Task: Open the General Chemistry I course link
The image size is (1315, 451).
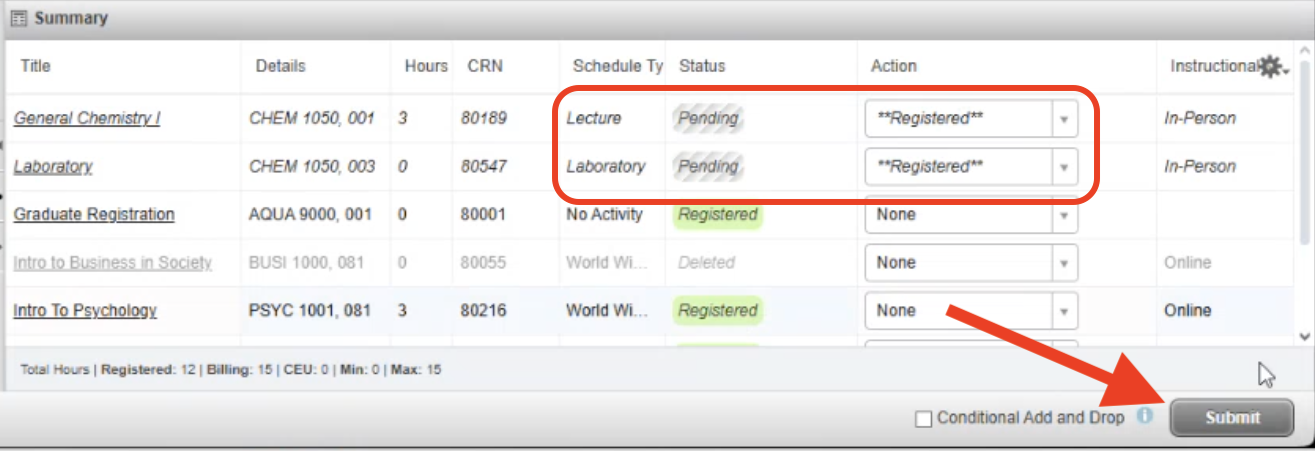Action: coord(87,118)
